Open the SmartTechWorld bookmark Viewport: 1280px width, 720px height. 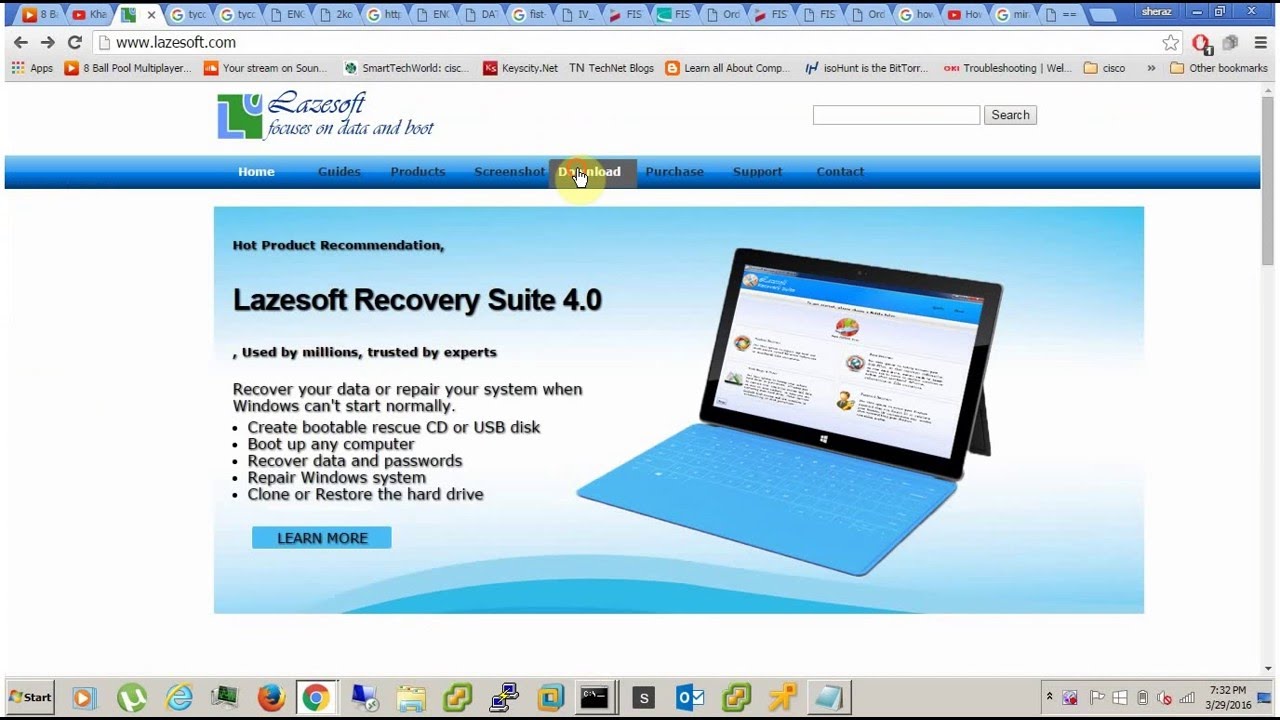[405, 68]
